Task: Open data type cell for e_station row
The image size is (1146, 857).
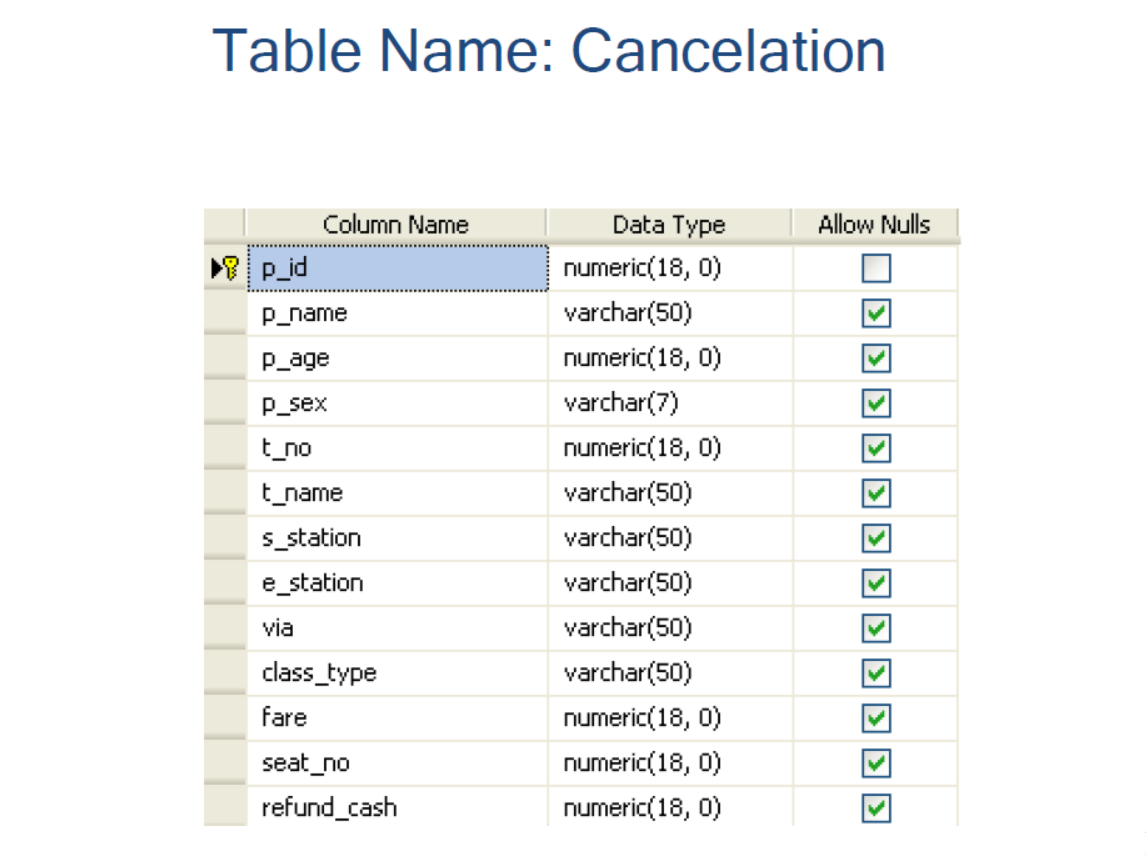Action: [669, 583]
